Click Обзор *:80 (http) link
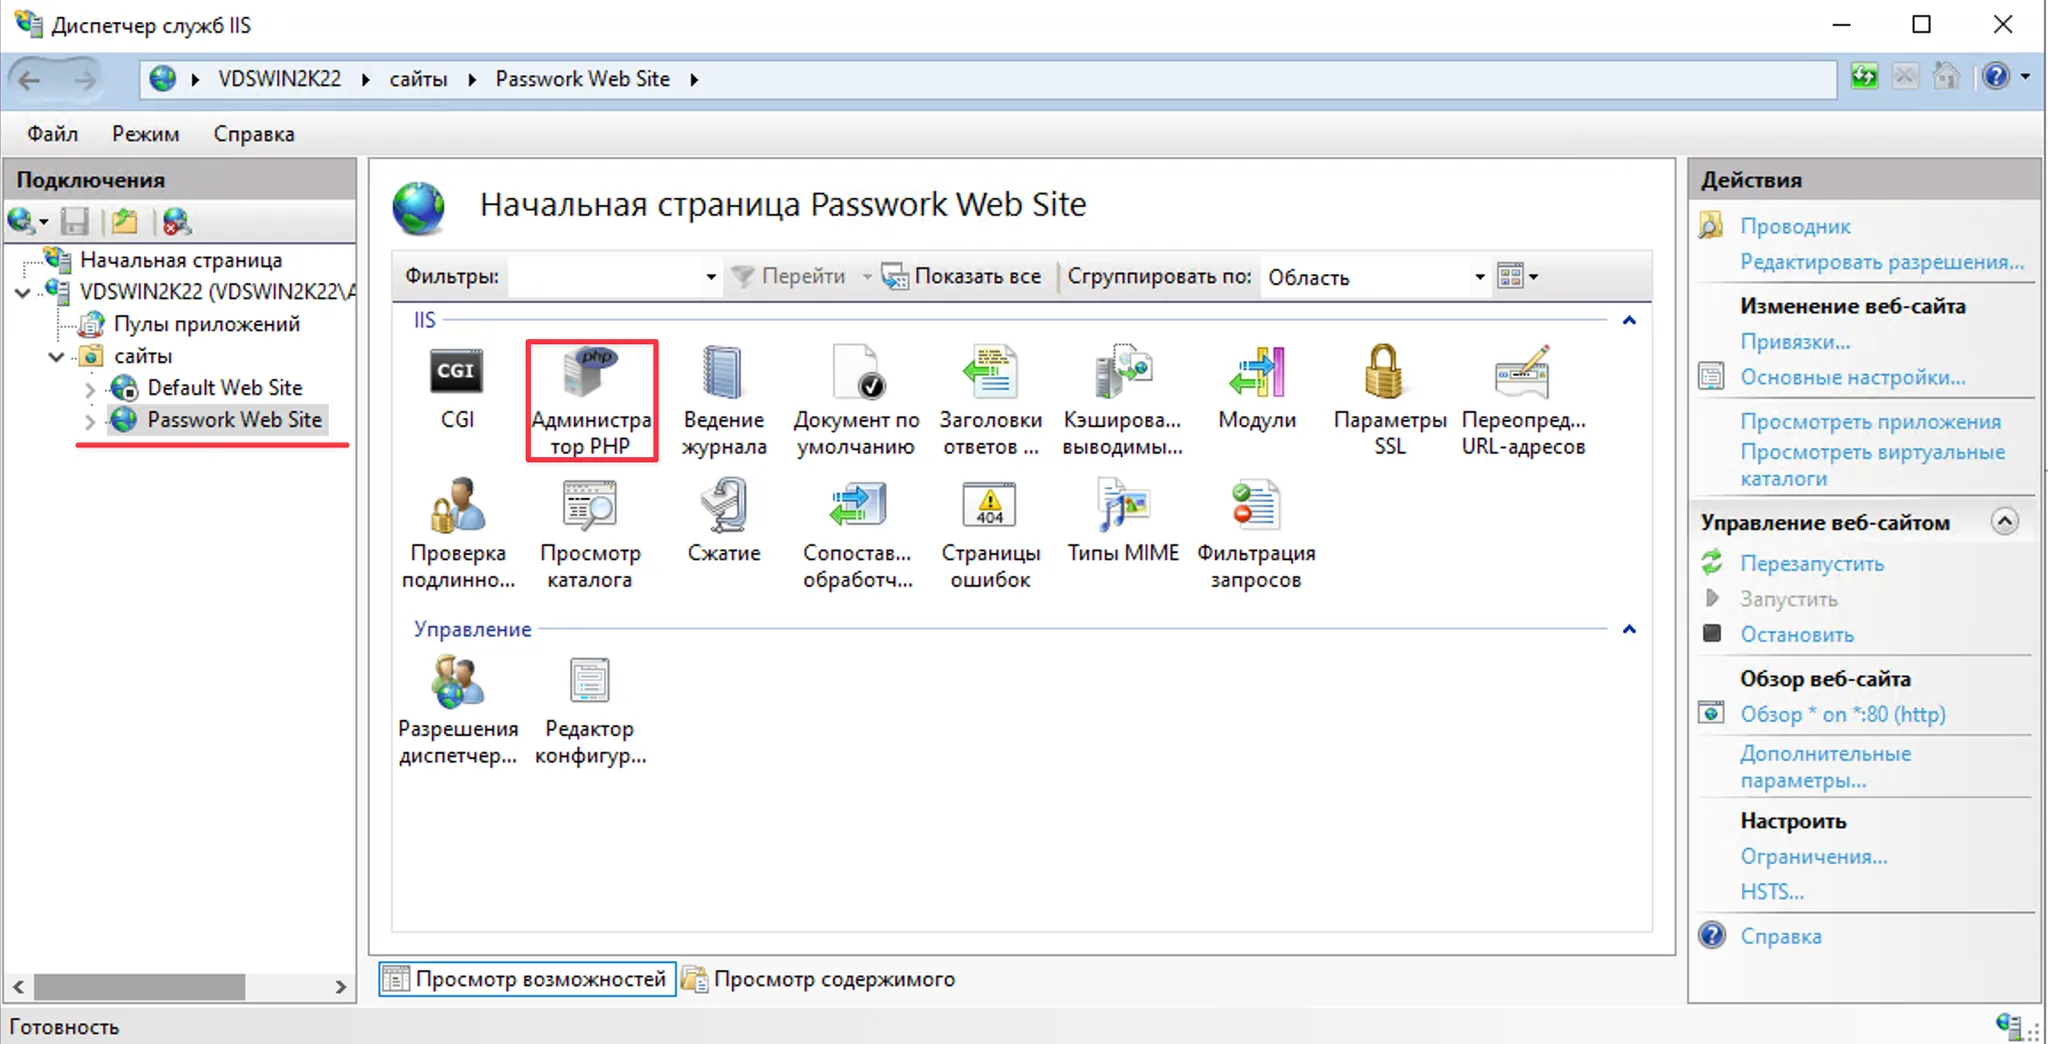Viewport: 2048px width, 1044px height. (1843, 715)
